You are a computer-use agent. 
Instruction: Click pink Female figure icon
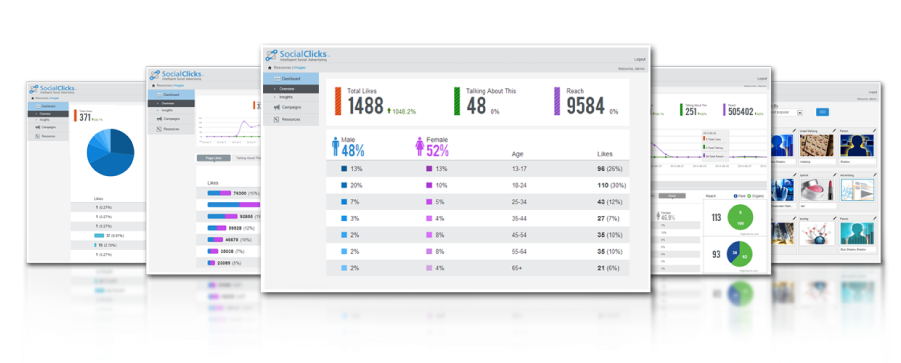pos(419,146)
